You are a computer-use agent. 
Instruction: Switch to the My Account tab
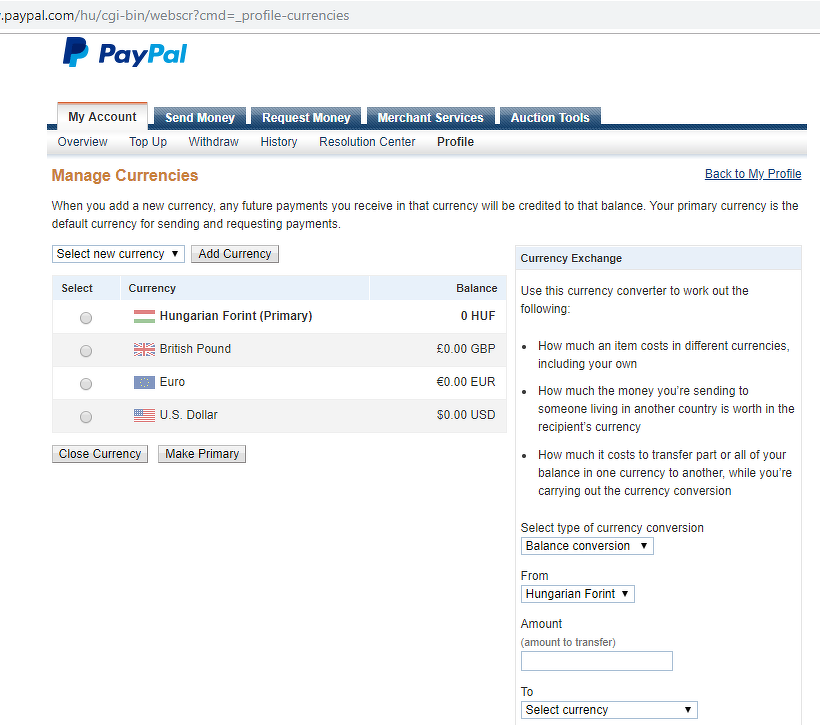coord(102,117)
